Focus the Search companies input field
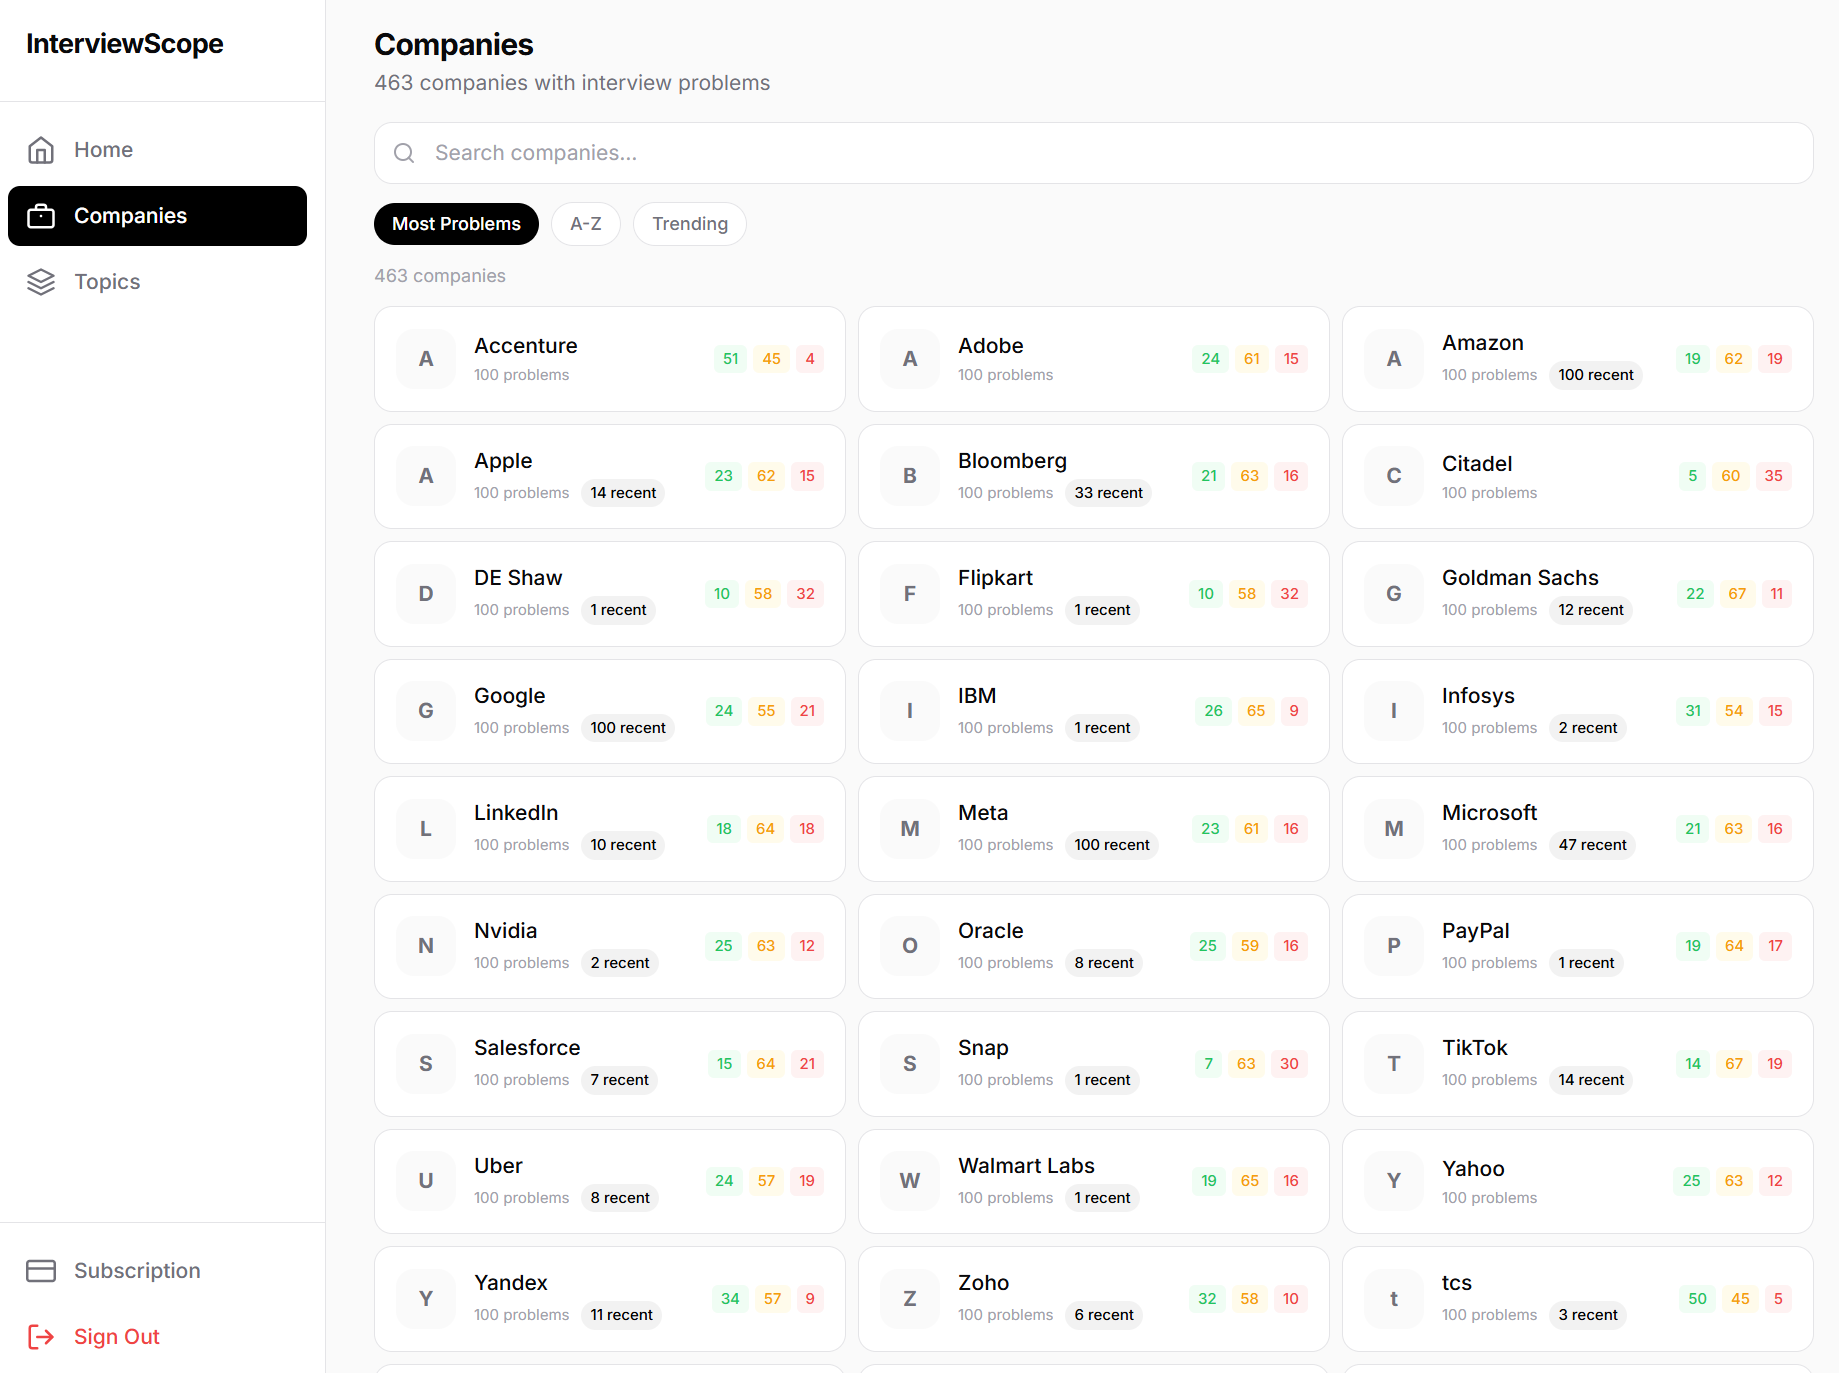This screenshot has height=1373, width=1839. coord(1093,153)
